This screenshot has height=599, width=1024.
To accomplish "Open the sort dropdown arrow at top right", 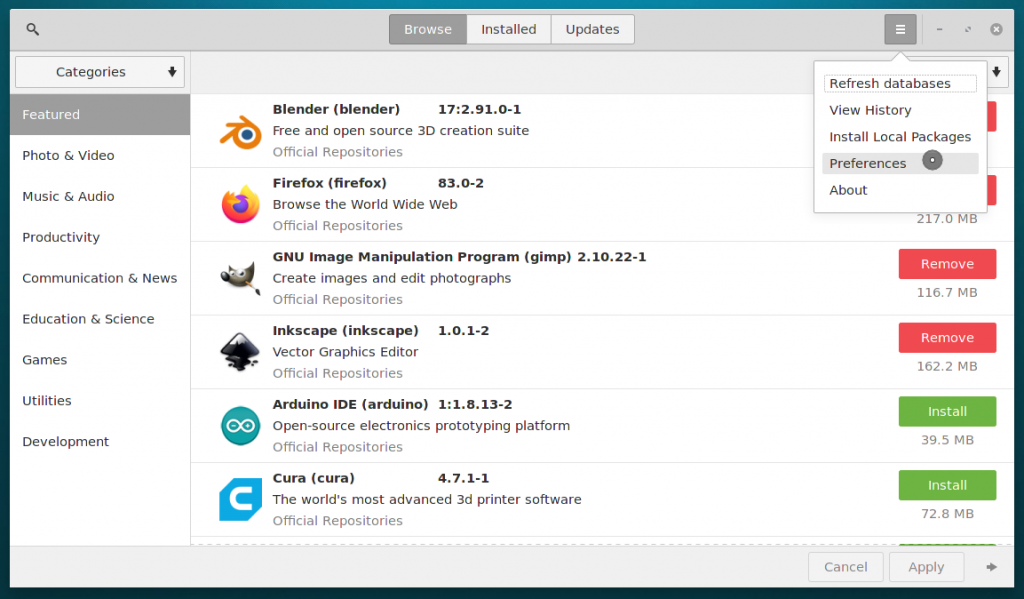I will (997, 72).
